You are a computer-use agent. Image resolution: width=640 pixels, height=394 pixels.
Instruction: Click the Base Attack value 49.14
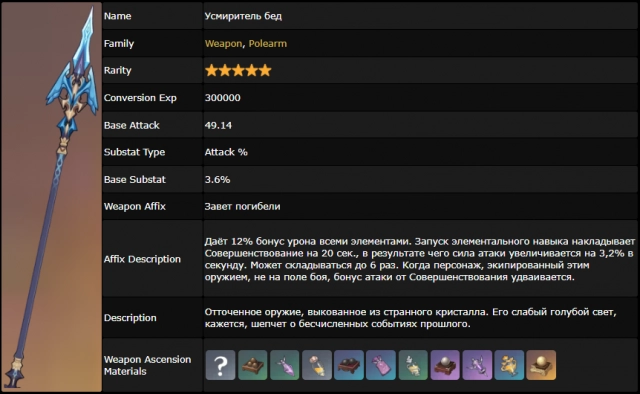tap(218, 125)
